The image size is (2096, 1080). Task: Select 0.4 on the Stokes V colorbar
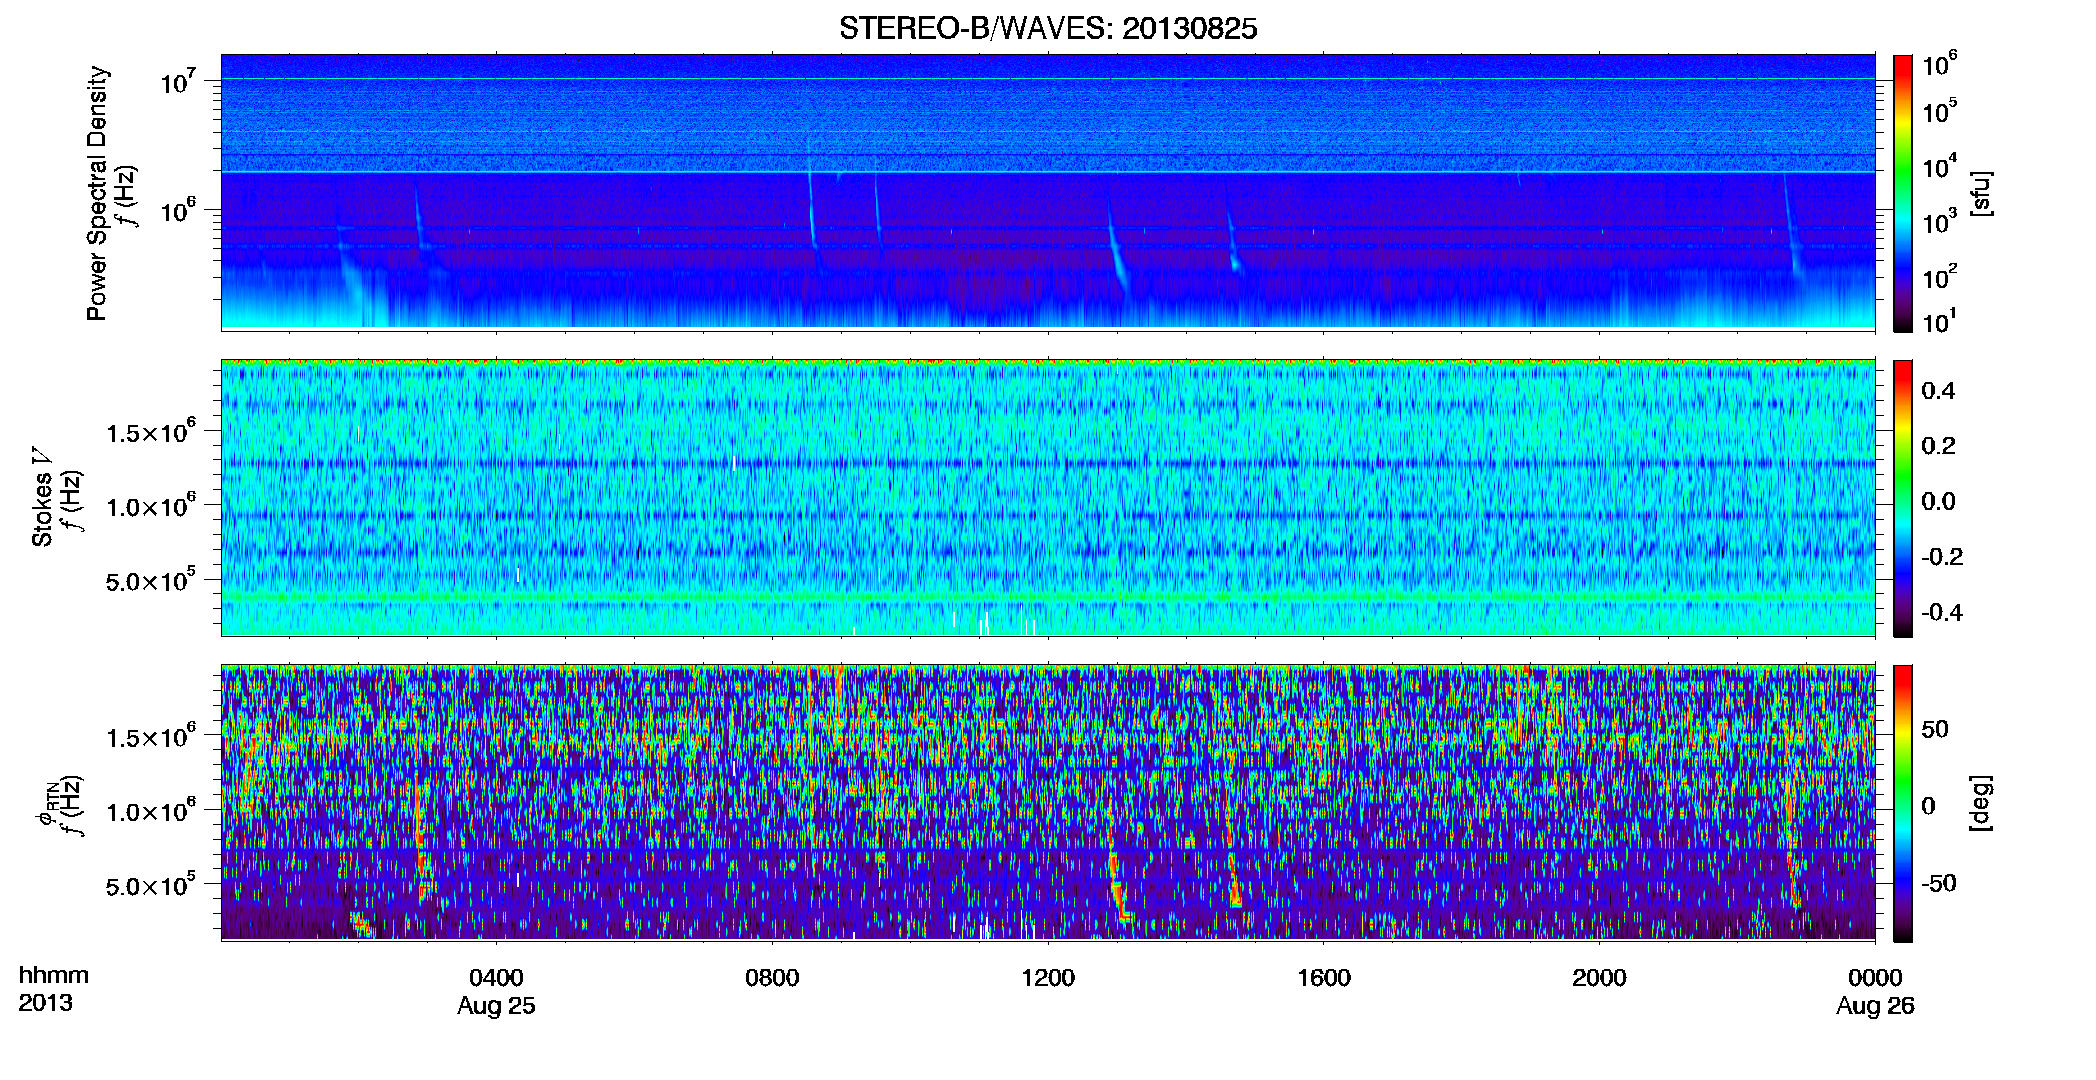[1938, 390]
